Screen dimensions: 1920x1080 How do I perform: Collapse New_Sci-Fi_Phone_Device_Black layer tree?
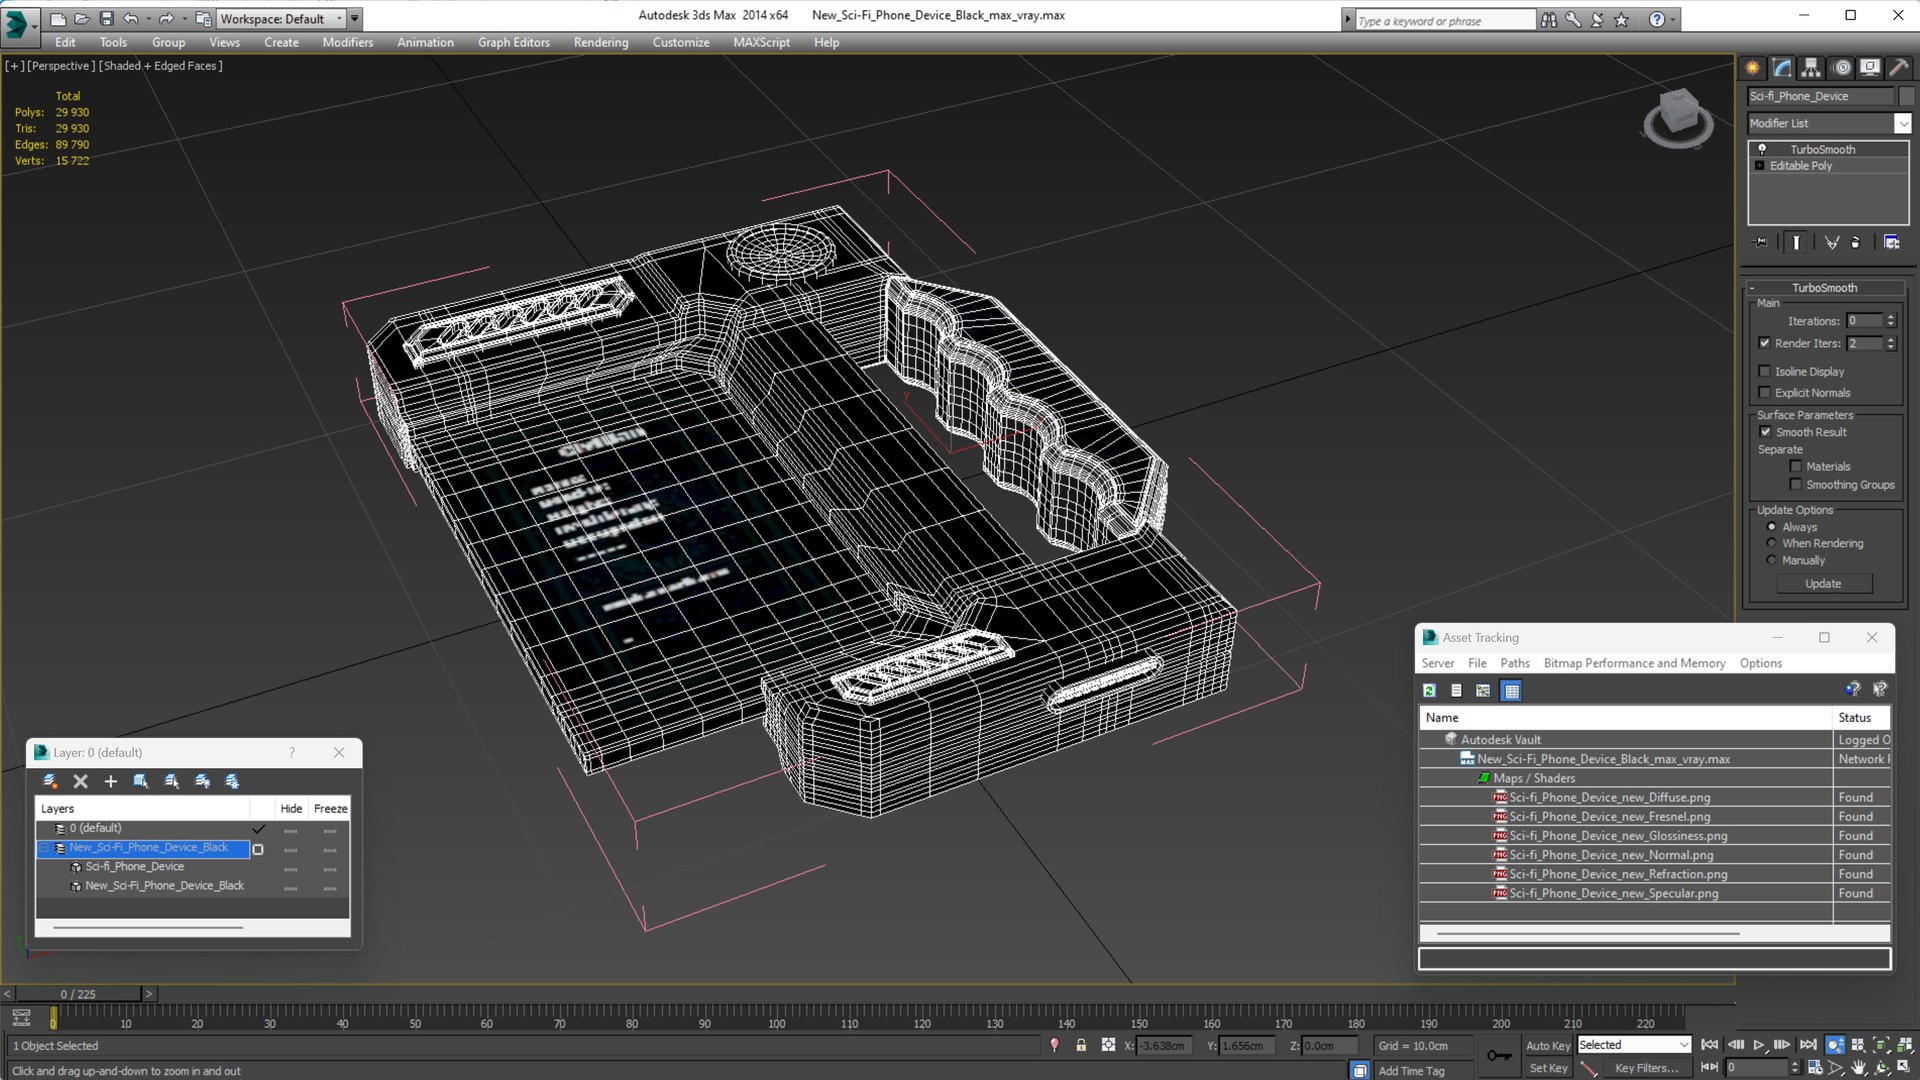pyautogui.click(x=44, y=848)
